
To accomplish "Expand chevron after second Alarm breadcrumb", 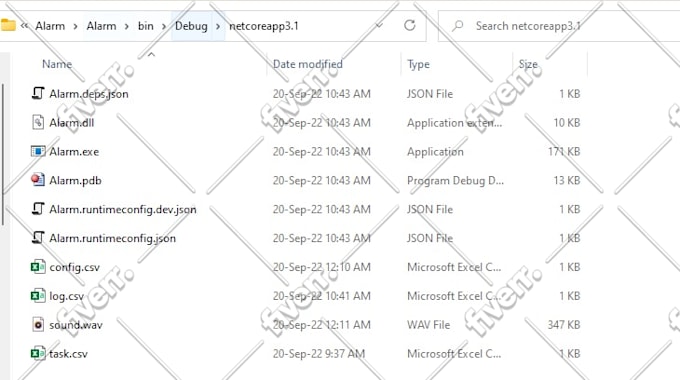I will [x=127, y=26].
